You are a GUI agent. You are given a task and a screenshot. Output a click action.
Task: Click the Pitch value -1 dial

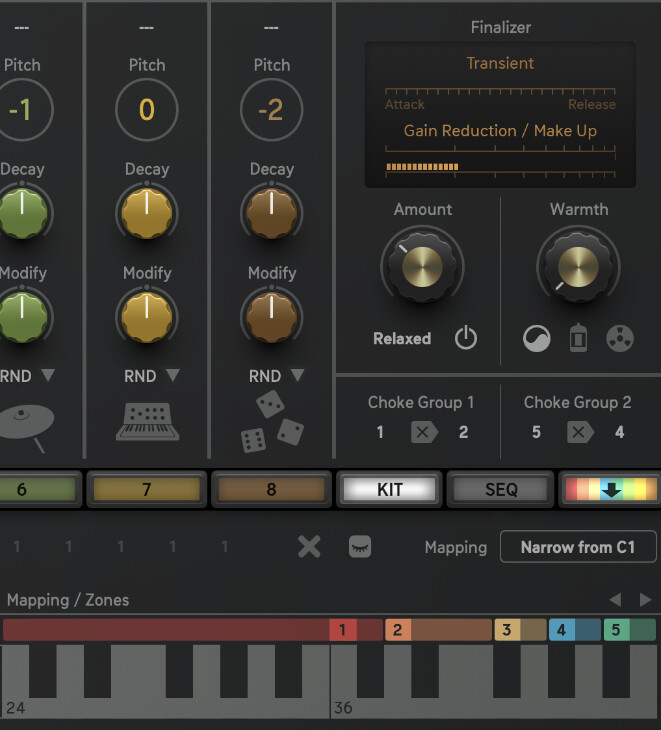pos(22,110)
